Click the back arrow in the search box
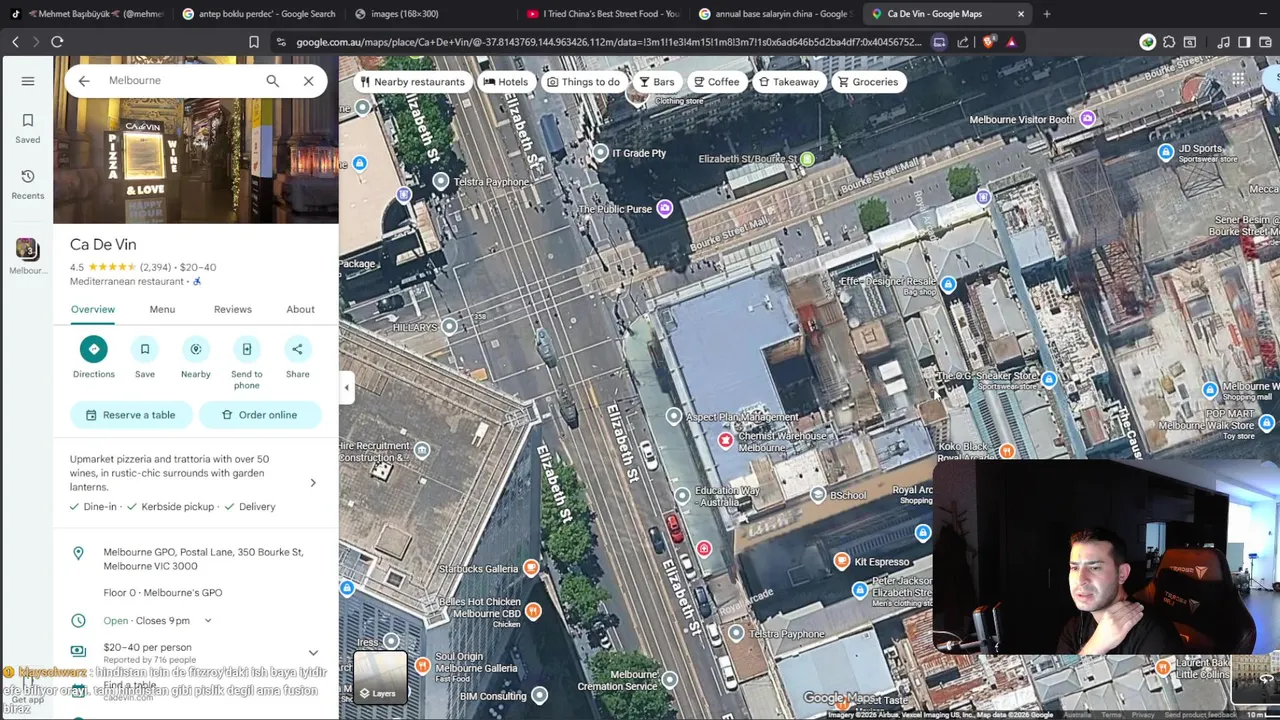Screen dimensions: 1280x720 [84, 81]
